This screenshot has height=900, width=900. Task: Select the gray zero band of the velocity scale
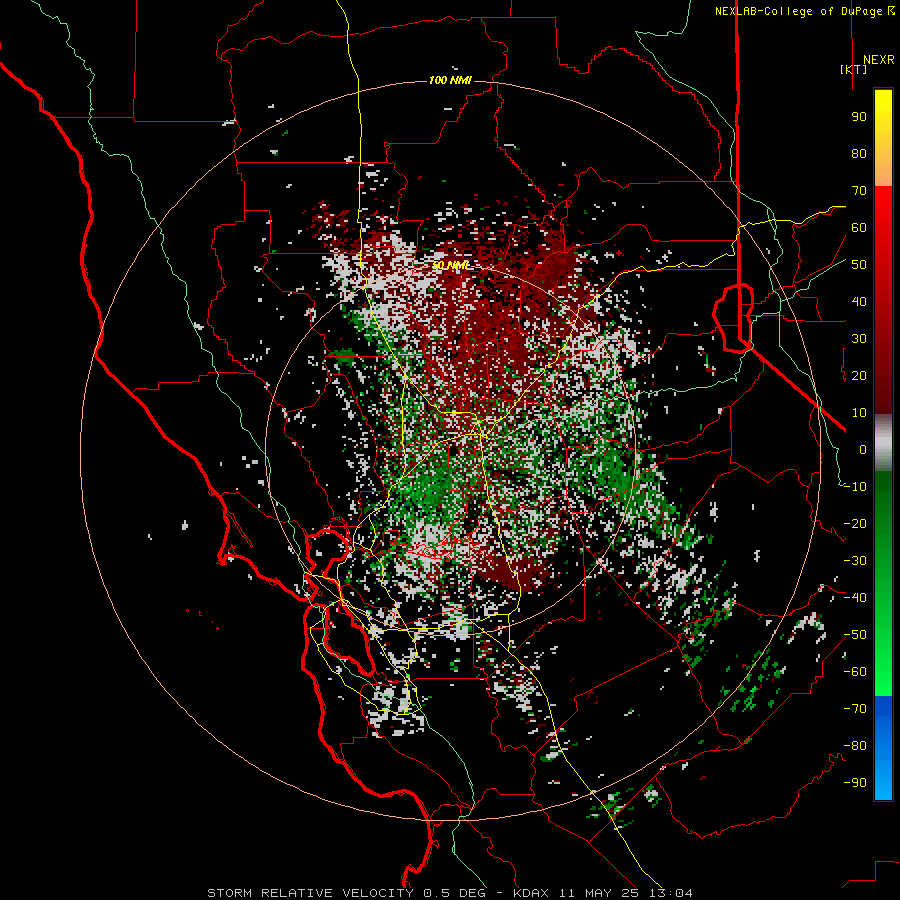pos(883,442)
